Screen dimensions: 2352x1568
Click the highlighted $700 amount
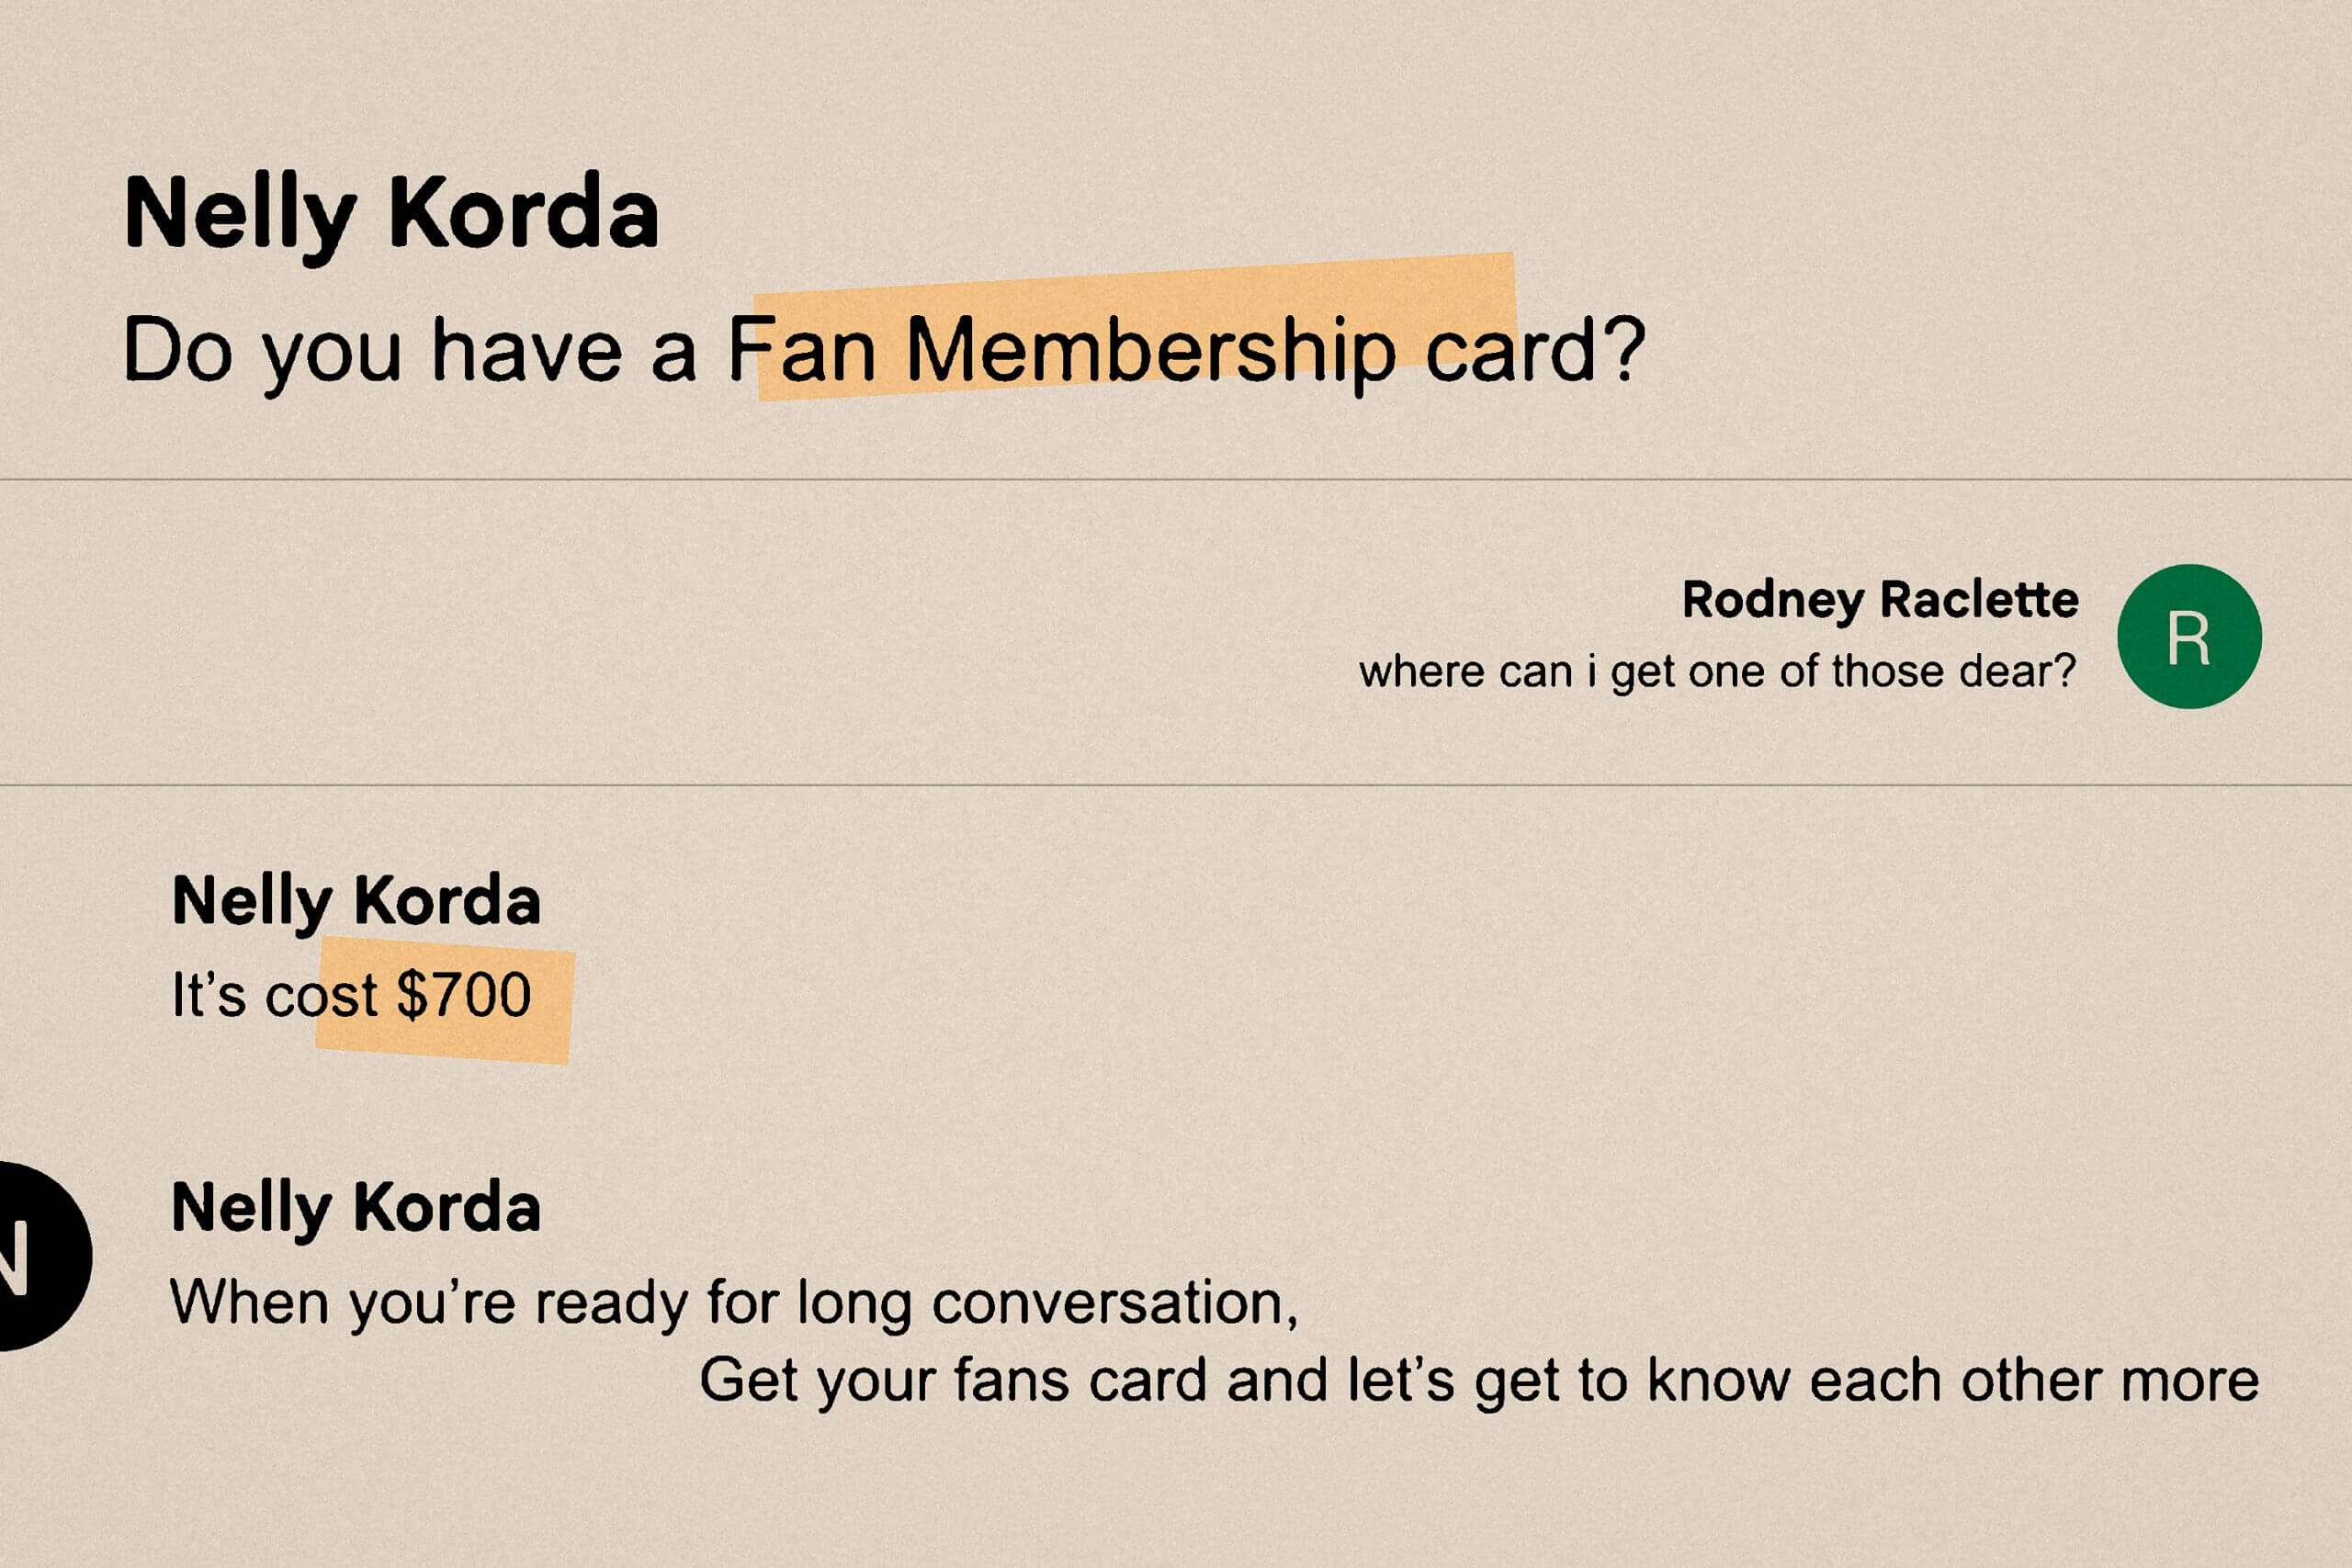tap(464, 995)
